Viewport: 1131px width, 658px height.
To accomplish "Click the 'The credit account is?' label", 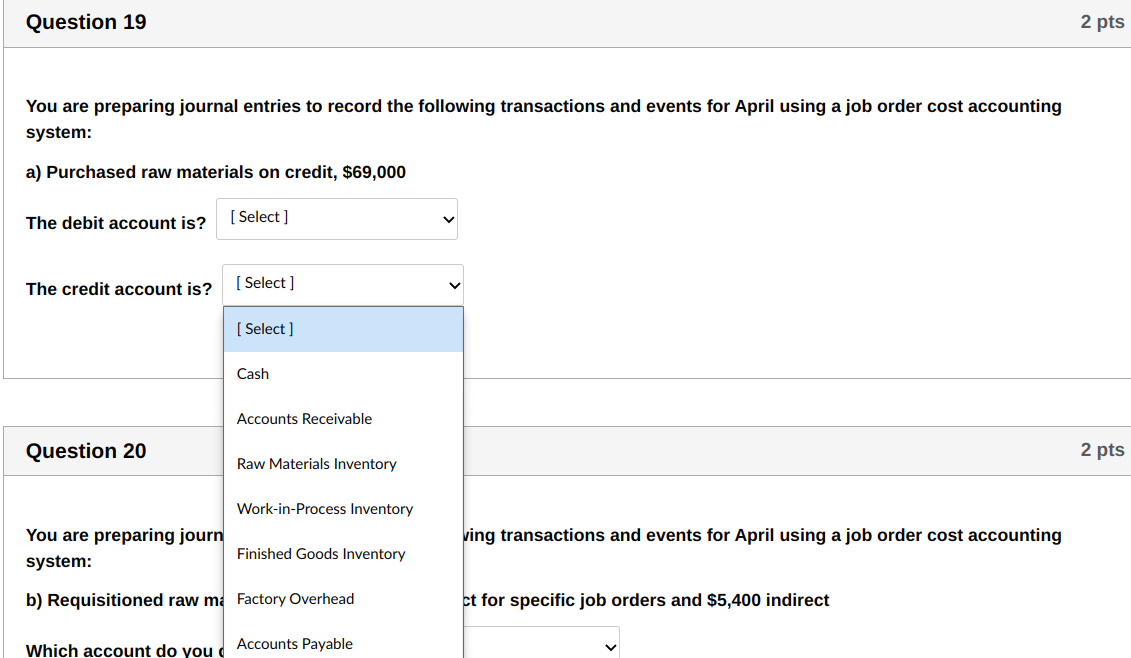I will coord(119,289).
